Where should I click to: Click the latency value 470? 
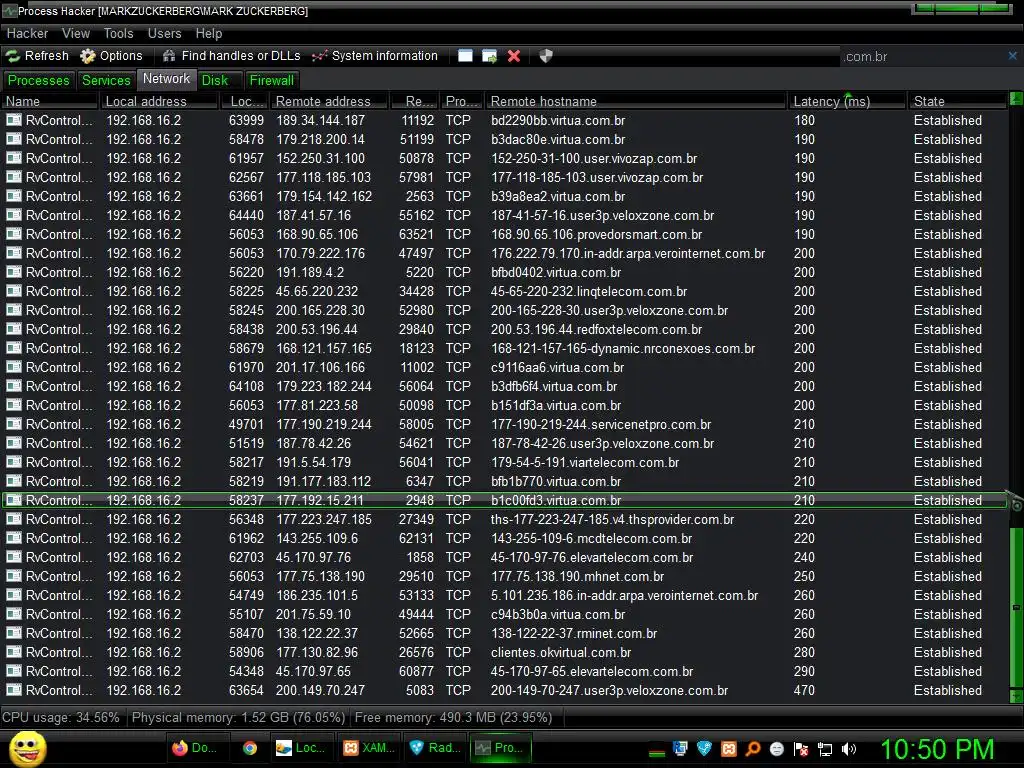804,690
